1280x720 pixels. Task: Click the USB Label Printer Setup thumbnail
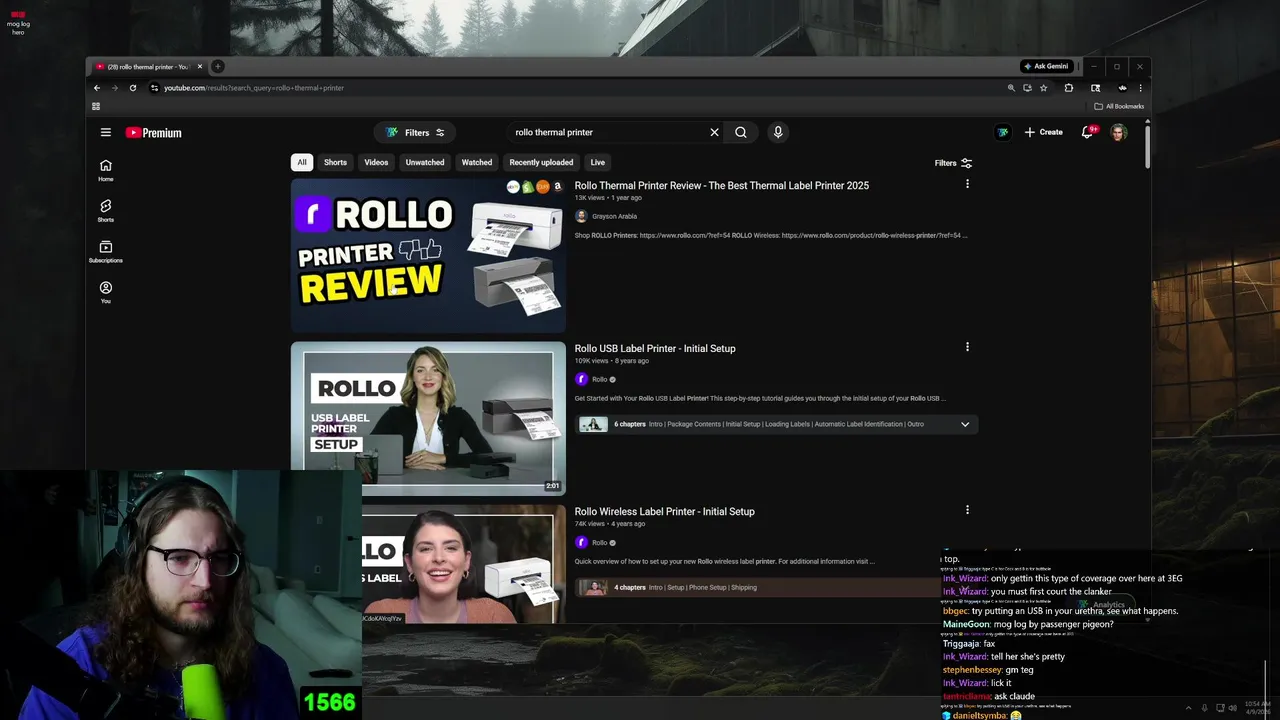pos(428,418)
